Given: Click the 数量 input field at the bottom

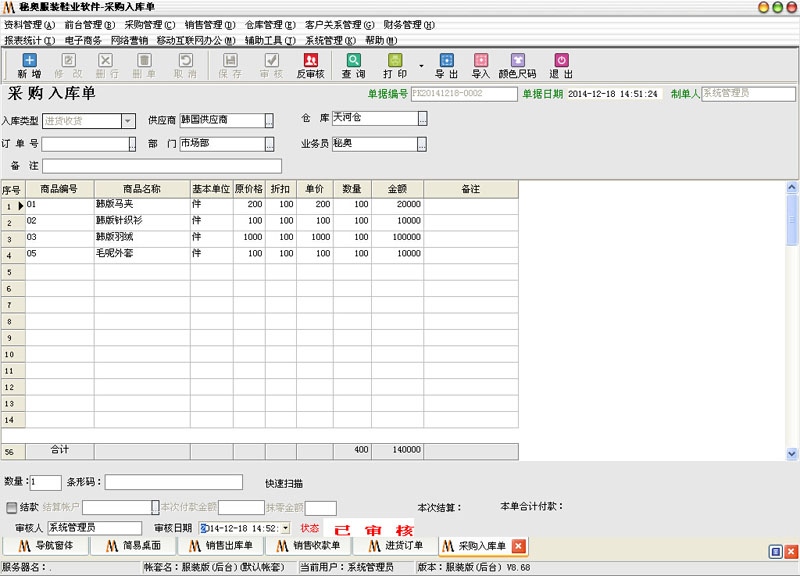Looking at the screenshot, I should point(45,482).
